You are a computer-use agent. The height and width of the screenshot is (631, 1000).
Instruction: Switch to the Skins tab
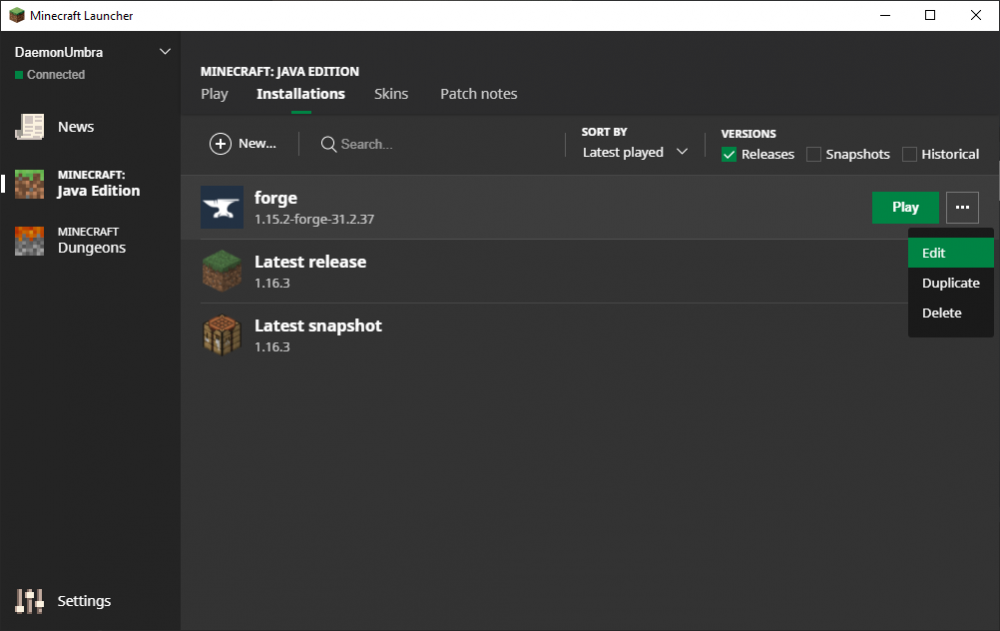coord(391,94)
